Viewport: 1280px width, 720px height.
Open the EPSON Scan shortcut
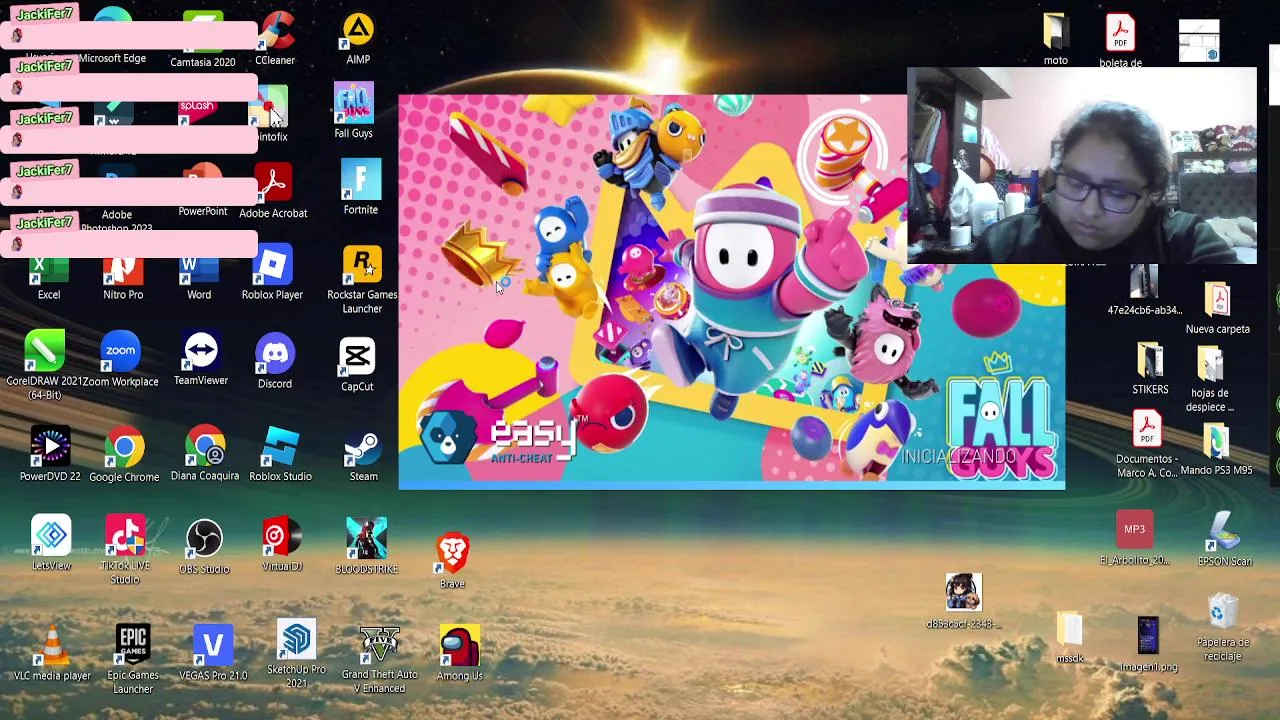[1225, 539]
